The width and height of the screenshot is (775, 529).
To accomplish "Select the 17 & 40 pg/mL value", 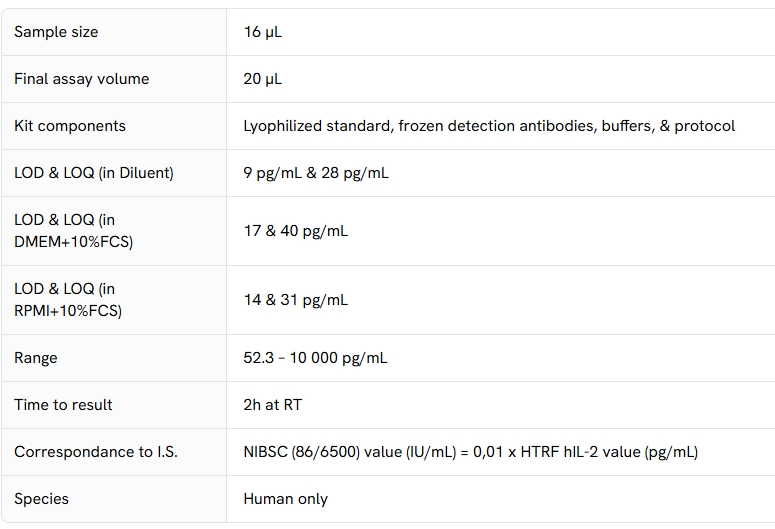I will (296, 231).
